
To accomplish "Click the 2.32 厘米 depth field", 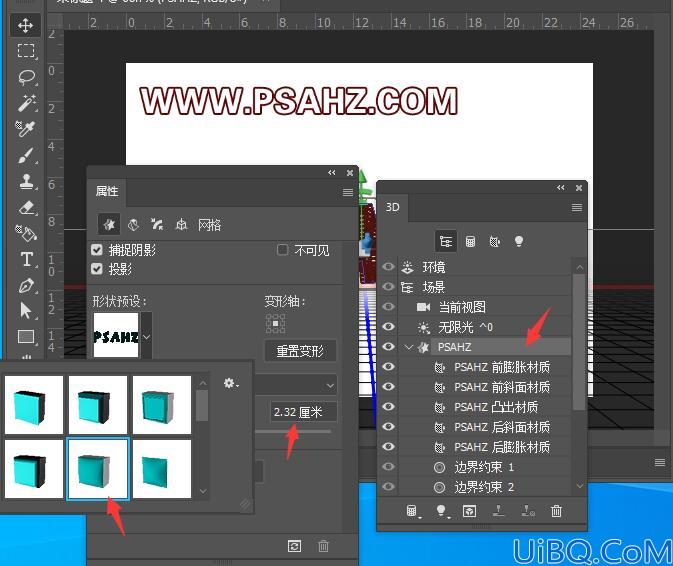I will coord(303,412).
